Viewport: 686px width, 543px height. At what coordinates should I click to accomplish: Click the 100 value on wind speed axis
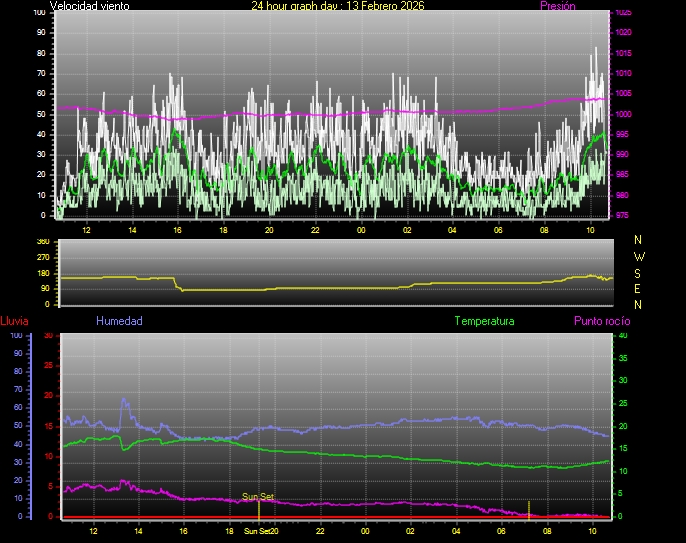[x=38, y=13]
